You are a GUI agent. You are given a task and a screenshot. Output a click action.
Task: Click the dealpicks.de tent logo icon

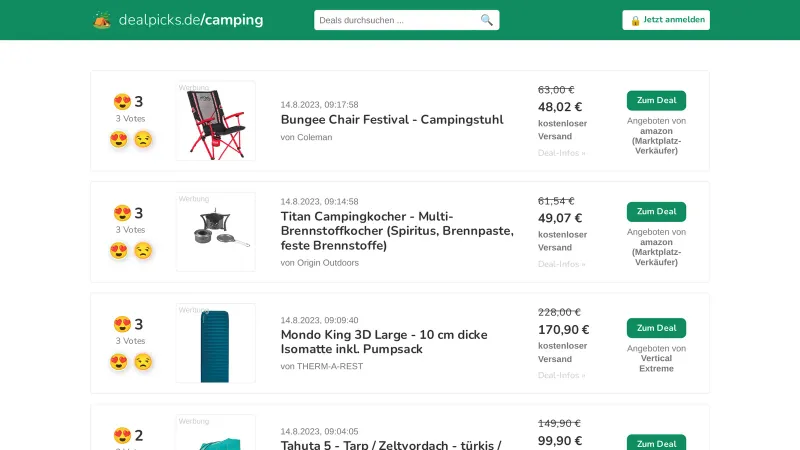coord(102,20)
